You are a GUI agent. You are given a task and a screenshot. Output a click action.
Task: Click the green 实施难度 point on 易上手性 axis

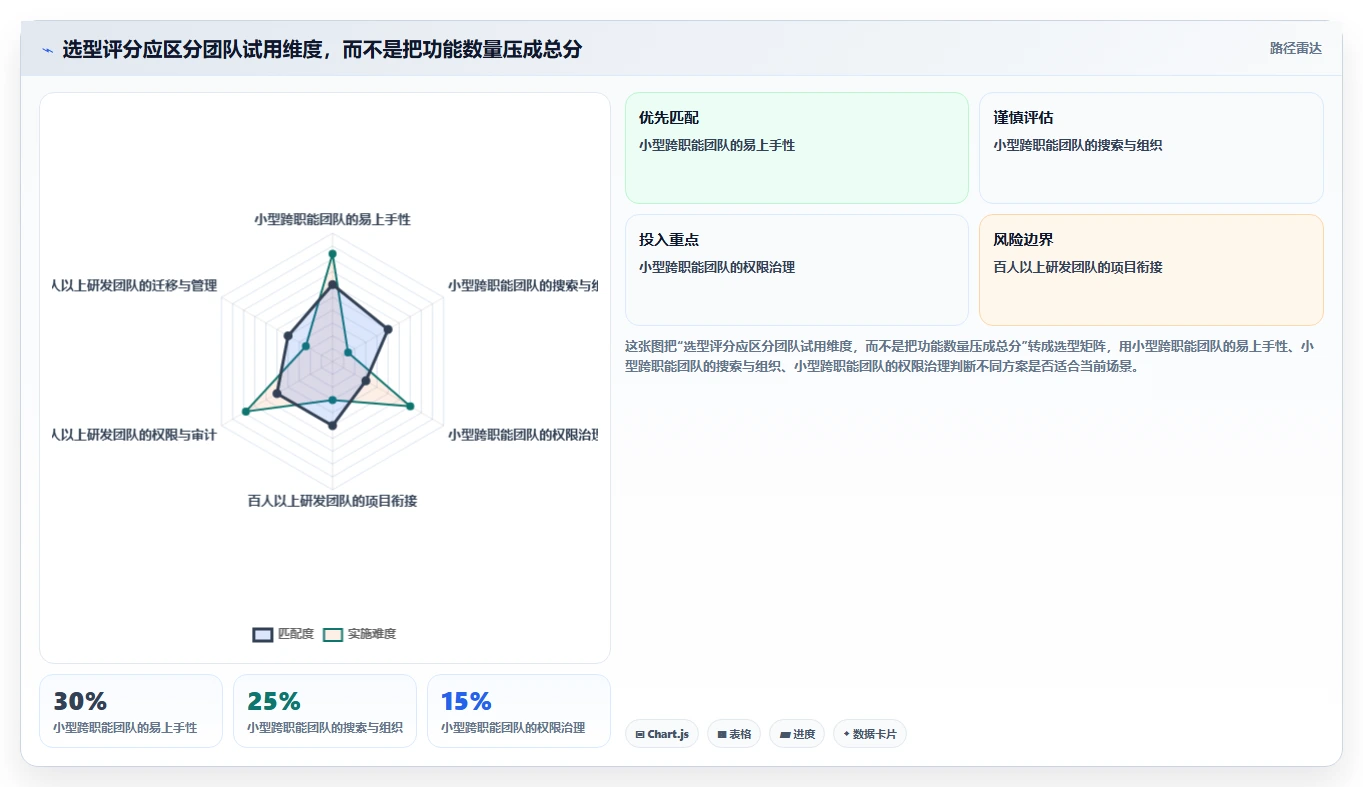coord(332,254)
